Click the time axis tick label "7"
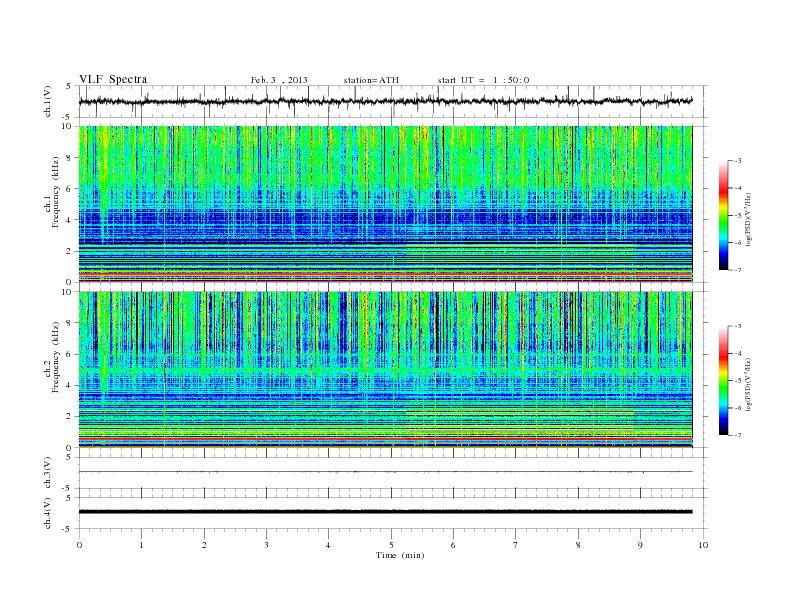 pyautogui.click(x=516, y=545)
